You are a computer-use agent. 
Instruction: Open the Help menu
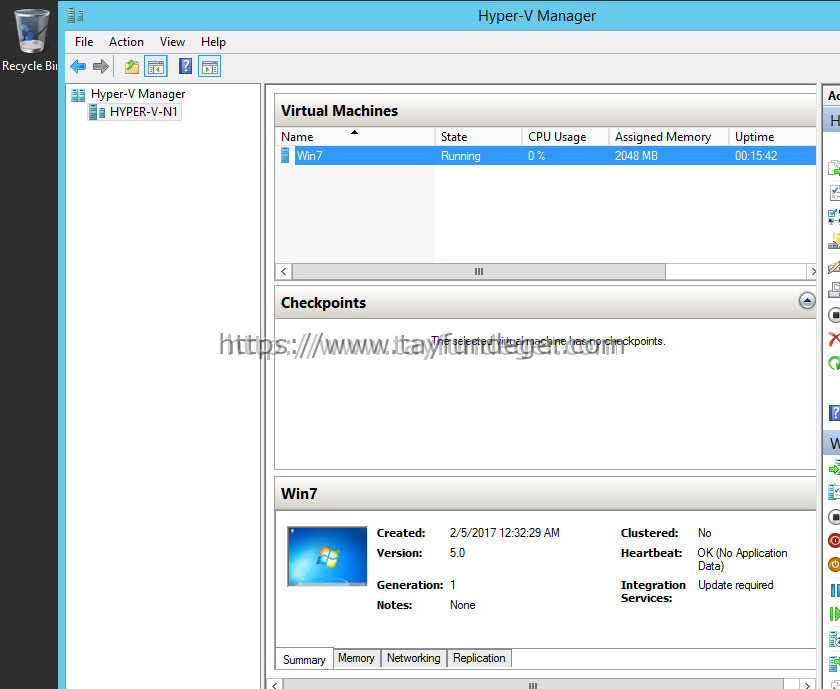[213, 42]
